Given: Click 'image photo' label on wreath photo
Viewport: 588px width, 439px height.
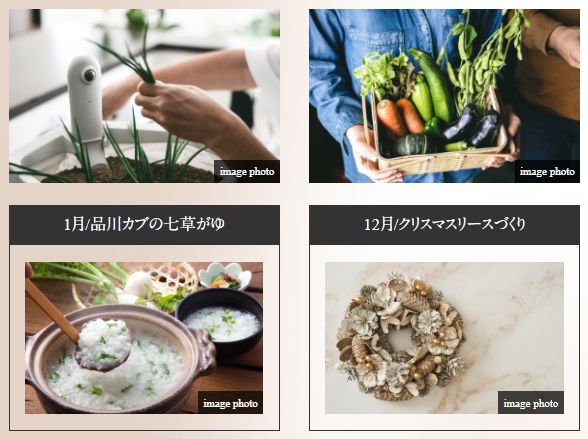Looking at the screenshot, I should (531, 403).
